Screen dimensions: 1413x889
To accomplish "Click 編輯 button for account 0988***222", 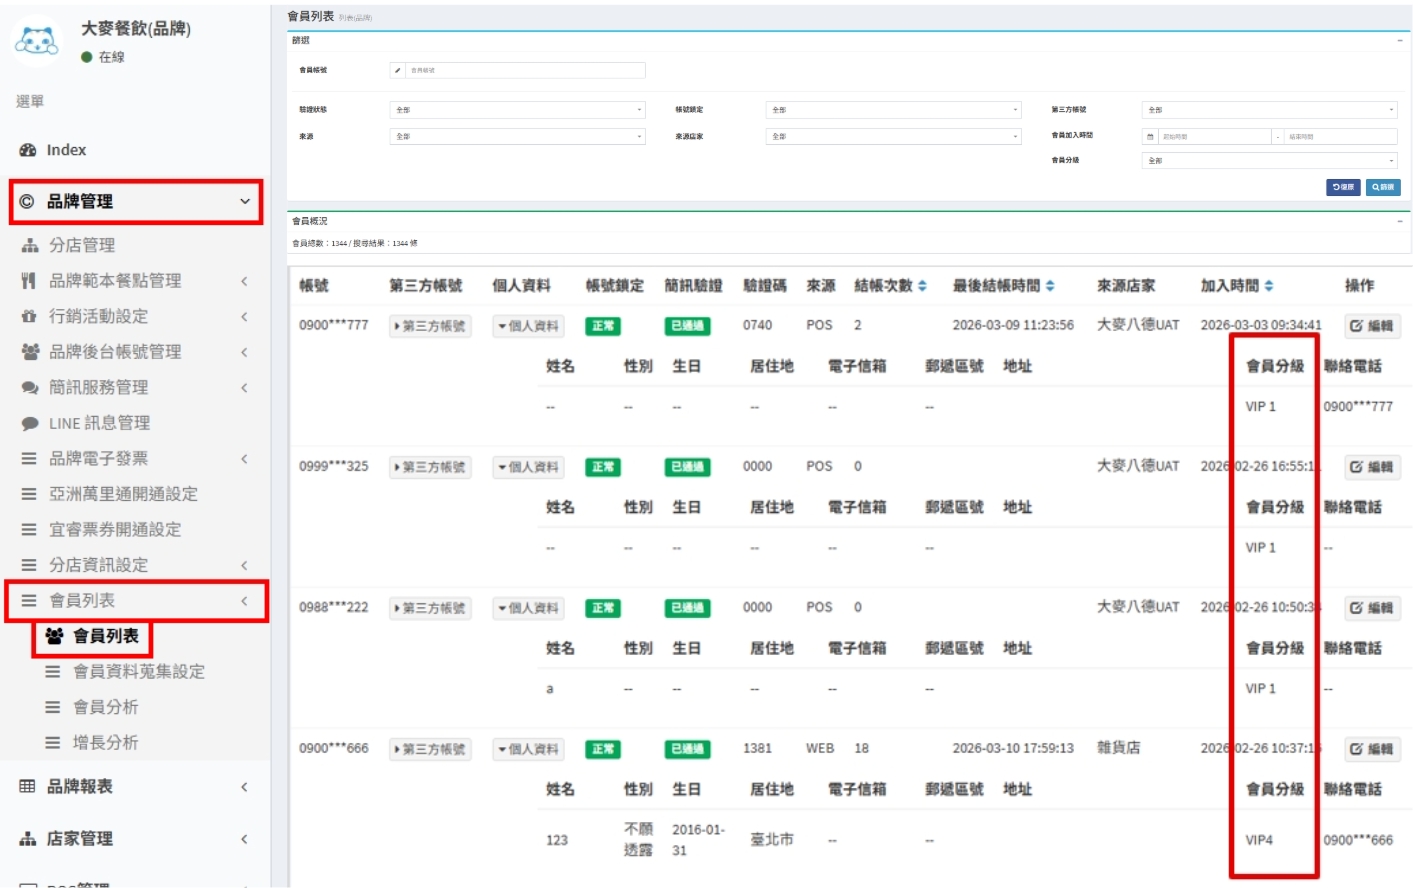I will tap(1371, 608).
